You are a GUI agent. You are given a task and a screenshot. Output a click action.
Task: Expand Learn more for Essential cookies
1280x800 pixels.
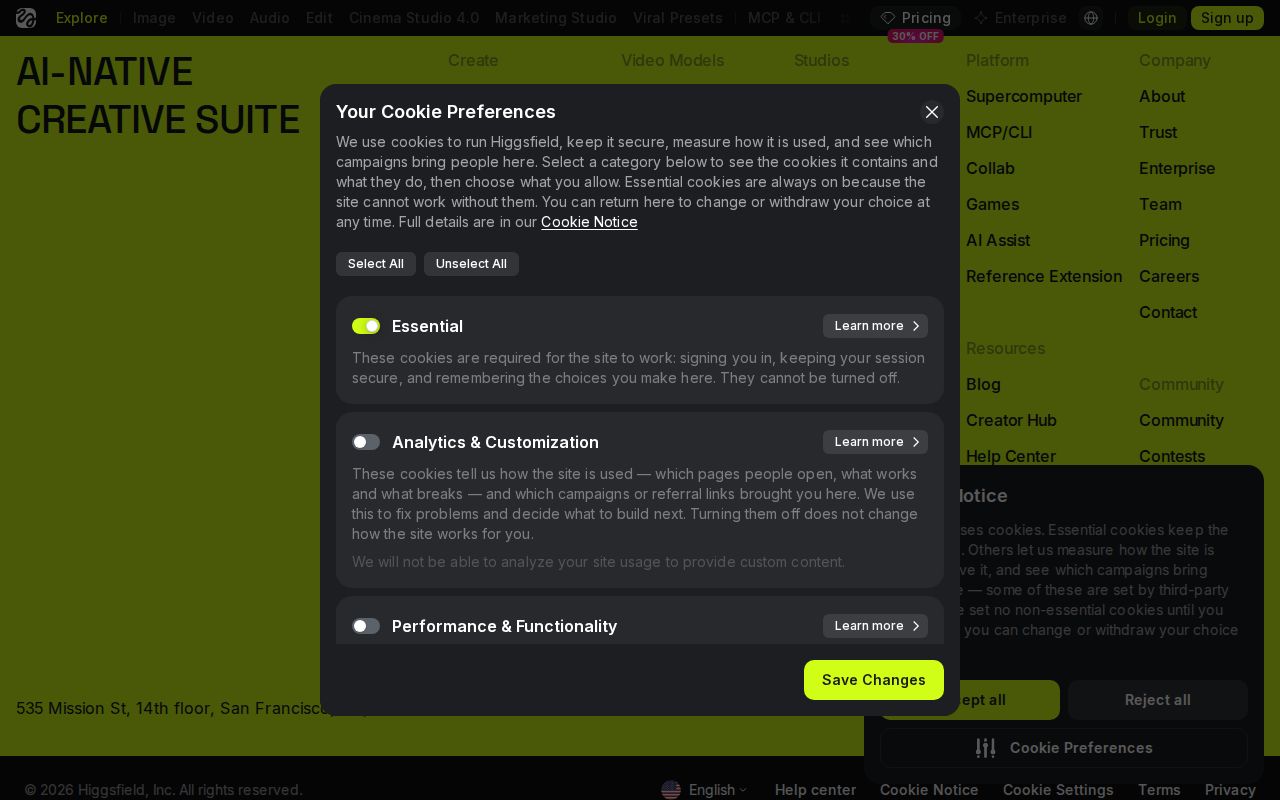(x=875, y=326)
